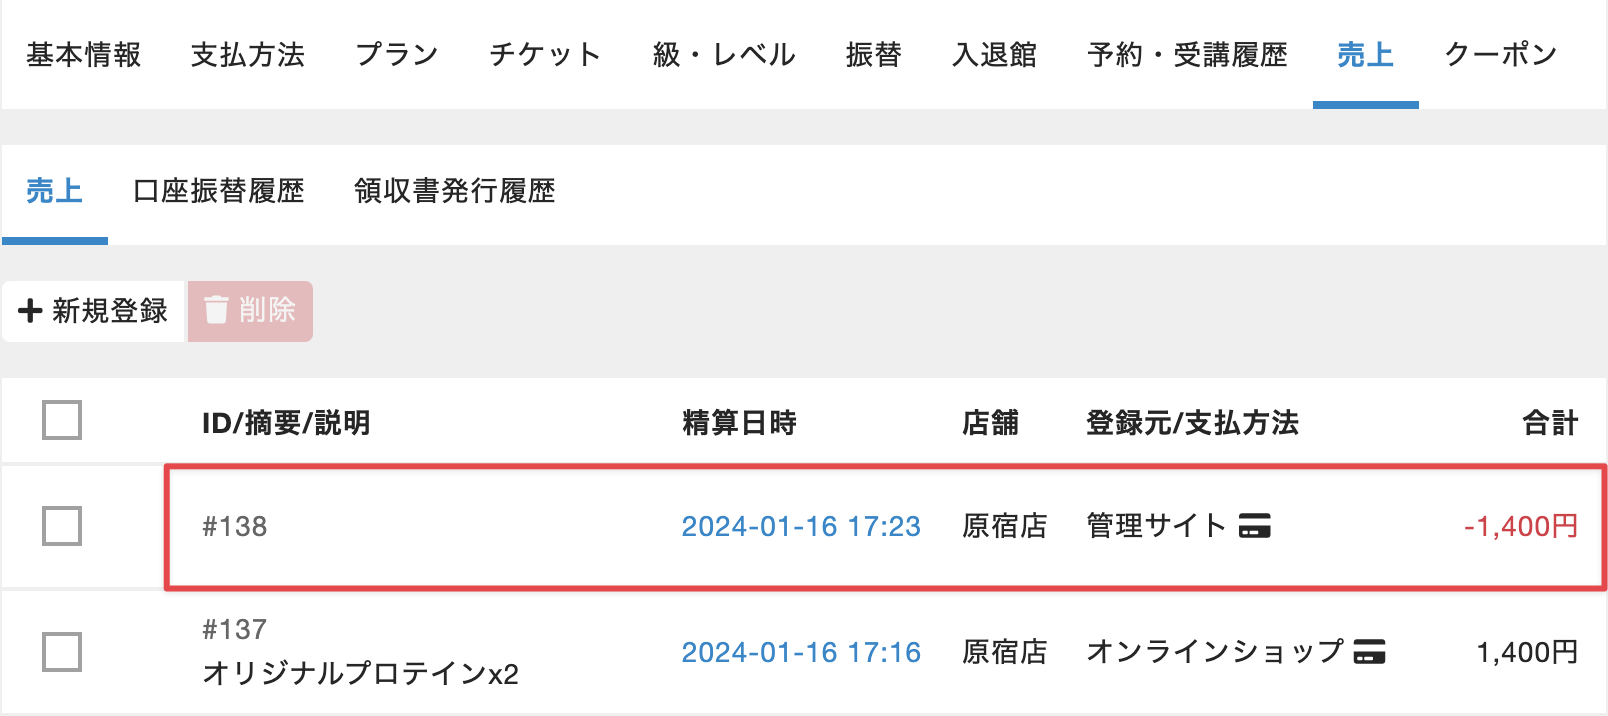Screen dimensions: 1608x716
Task: Select the 級・レベル tab
Action: 724,55
